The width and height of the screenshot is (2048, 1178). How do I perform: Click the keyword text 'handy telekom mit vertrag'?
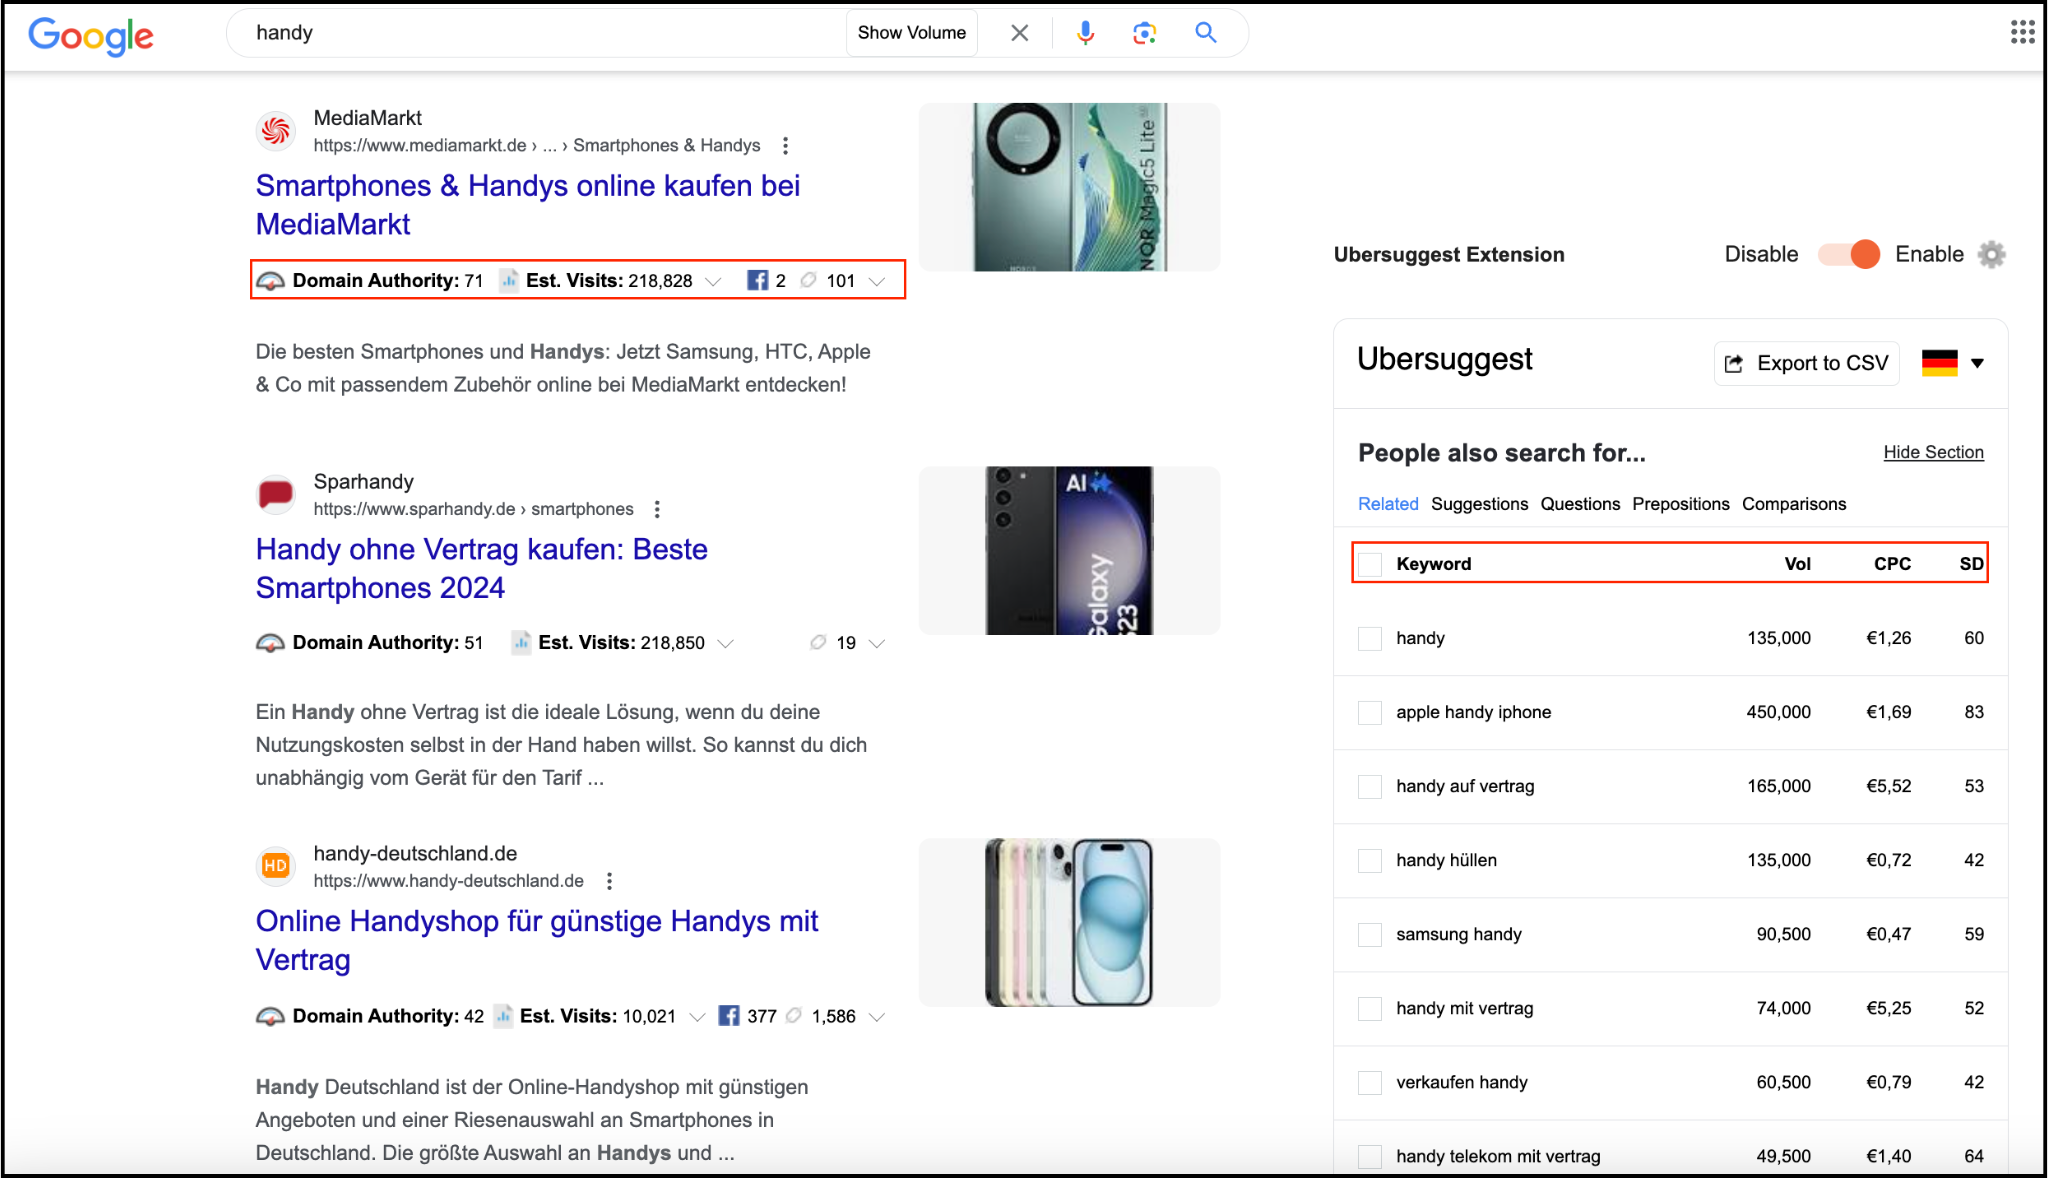1498,1156
